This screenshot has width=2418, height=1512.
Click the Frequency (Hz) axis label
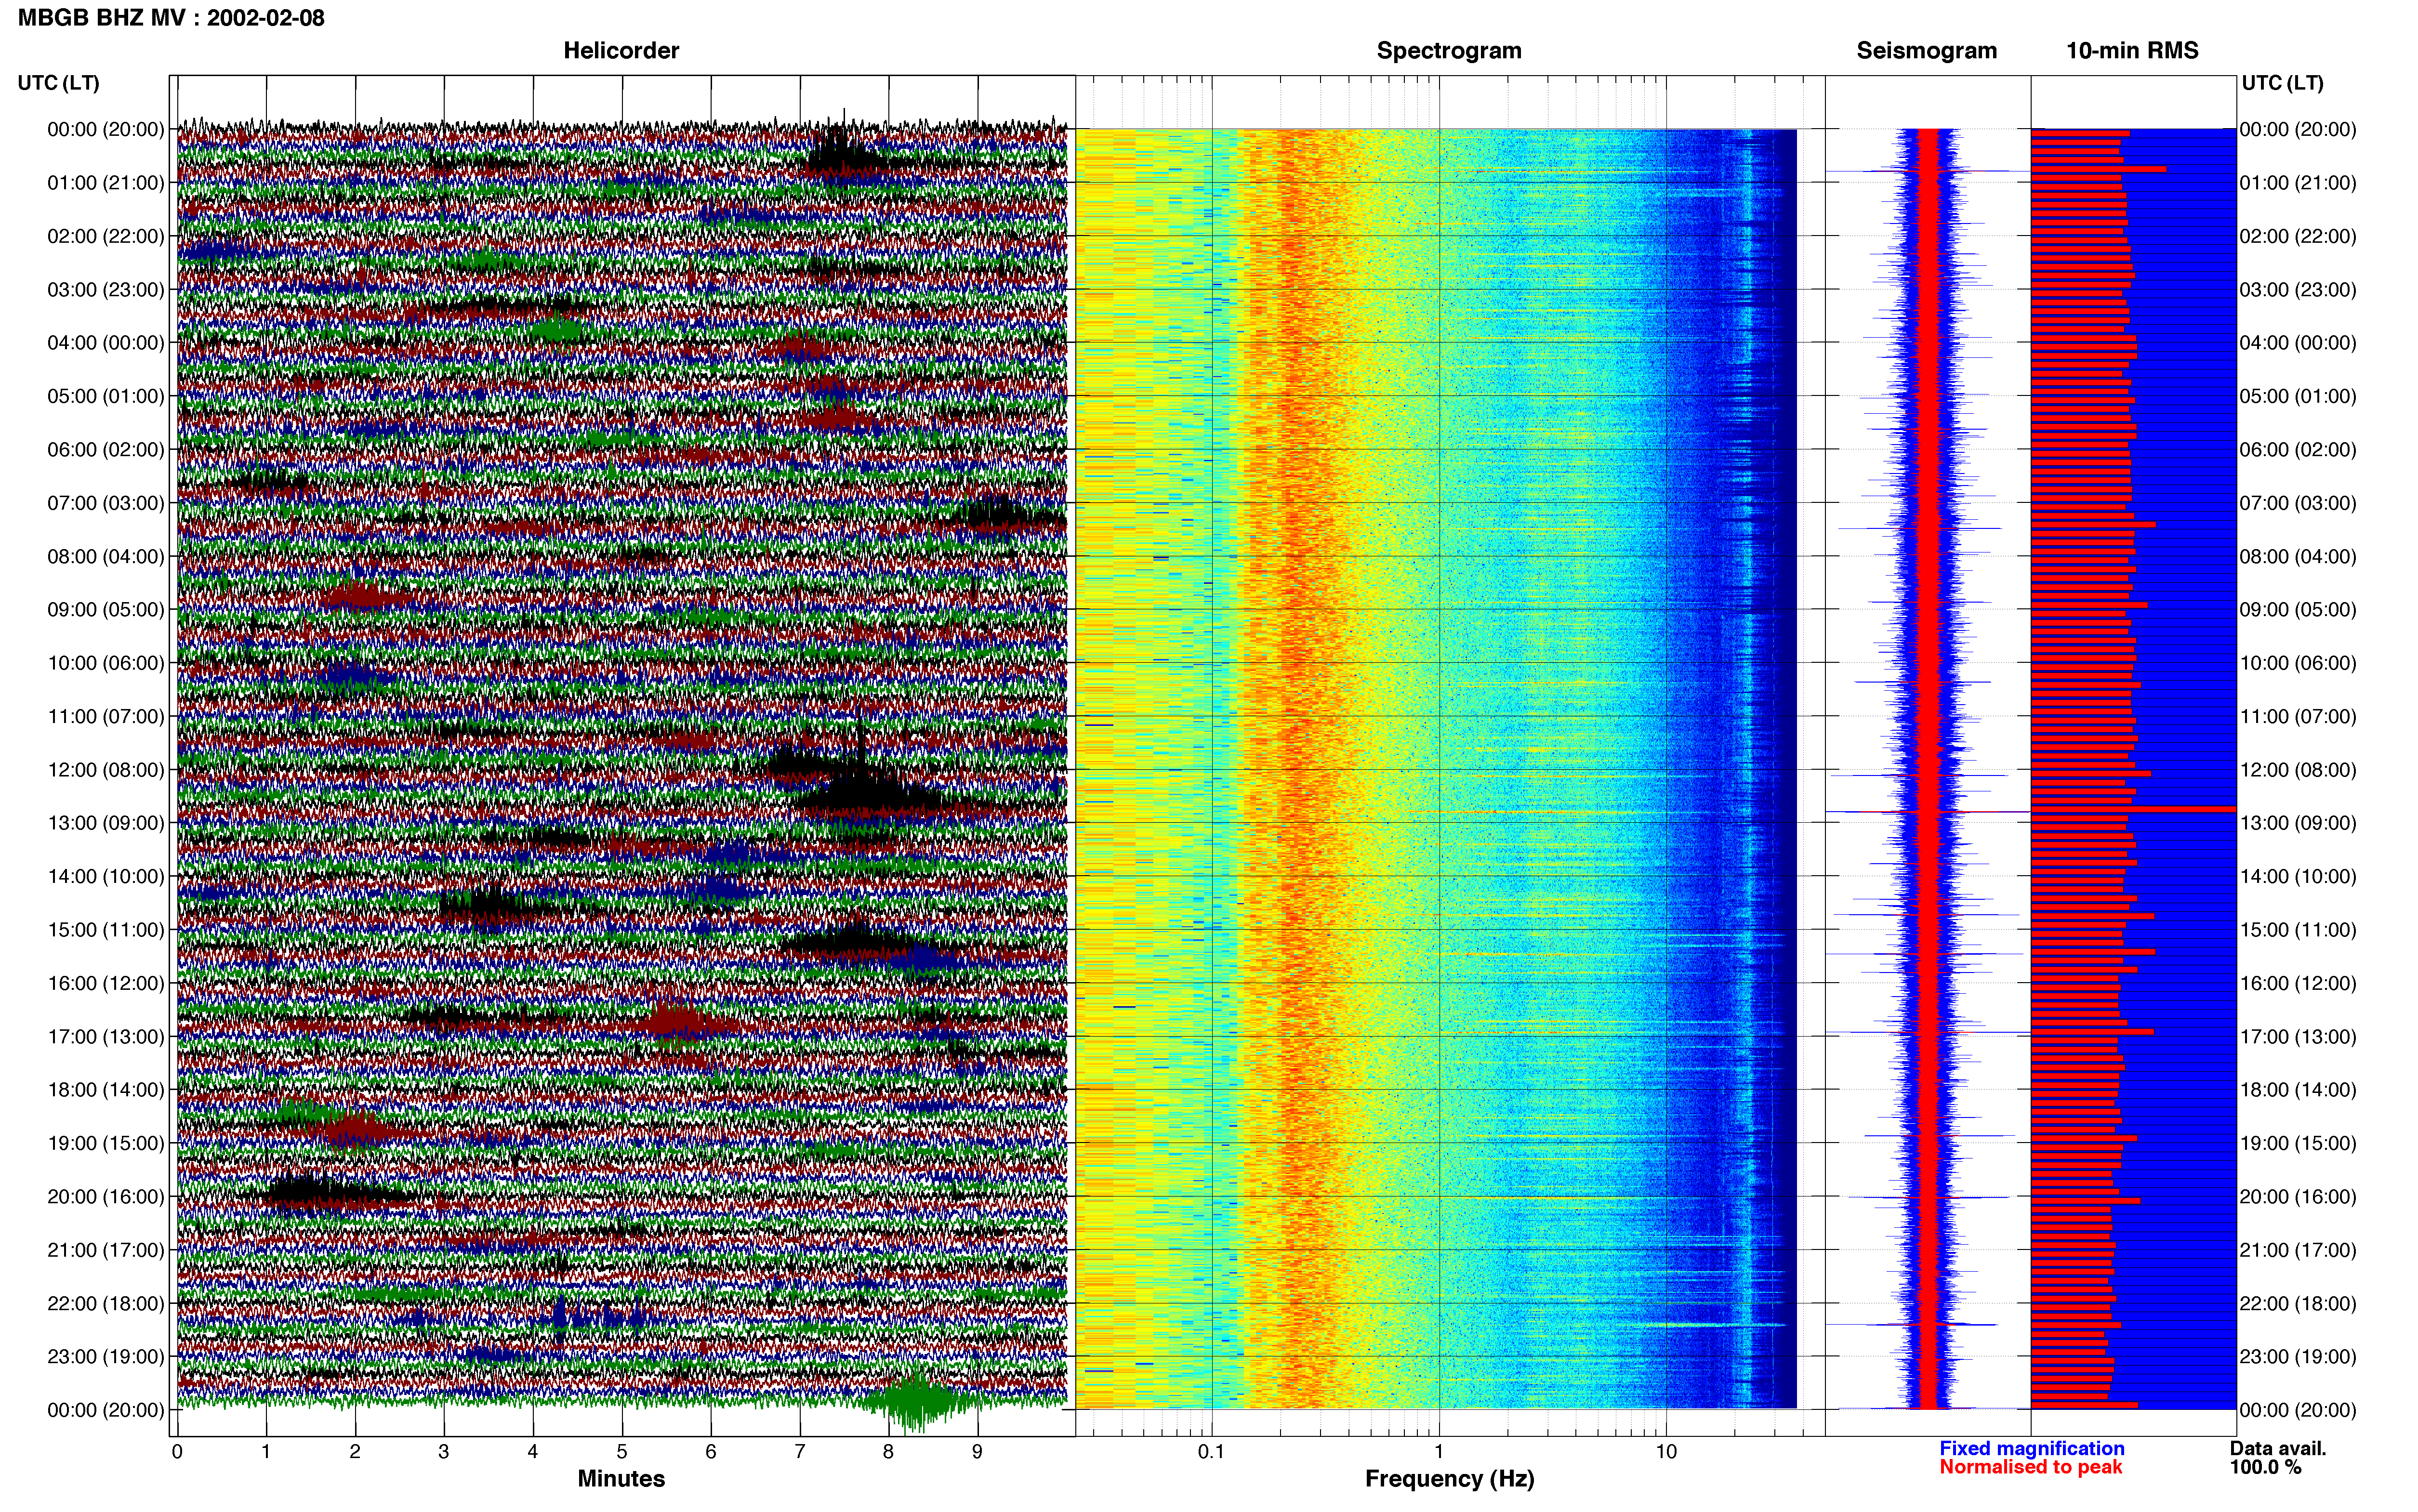pos(1449,1479)
